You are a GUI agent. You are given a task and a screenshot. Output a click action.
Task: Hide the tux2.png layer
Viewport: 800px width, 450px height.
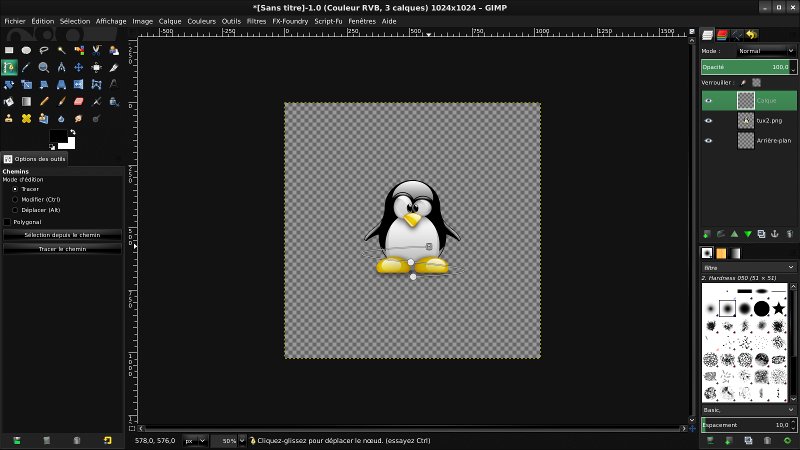tap(709, 120)
